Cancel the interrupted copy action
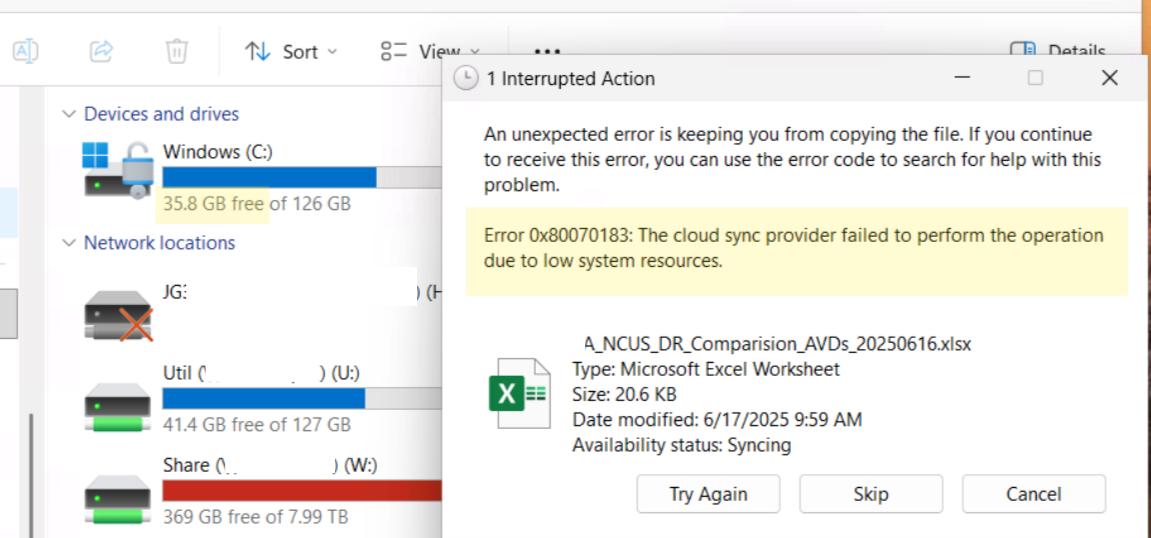 point(1033,494)
